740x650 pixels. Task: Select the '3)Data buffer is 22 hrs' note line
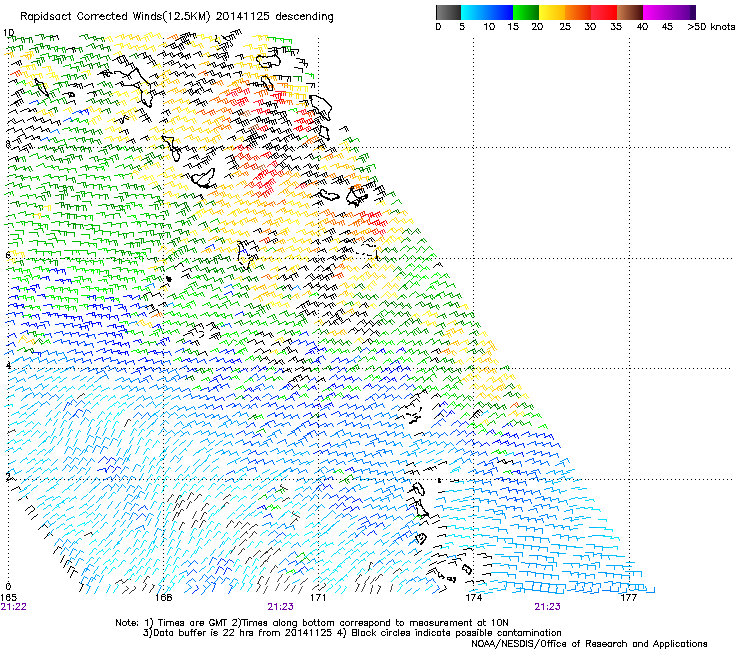point(352,633)
